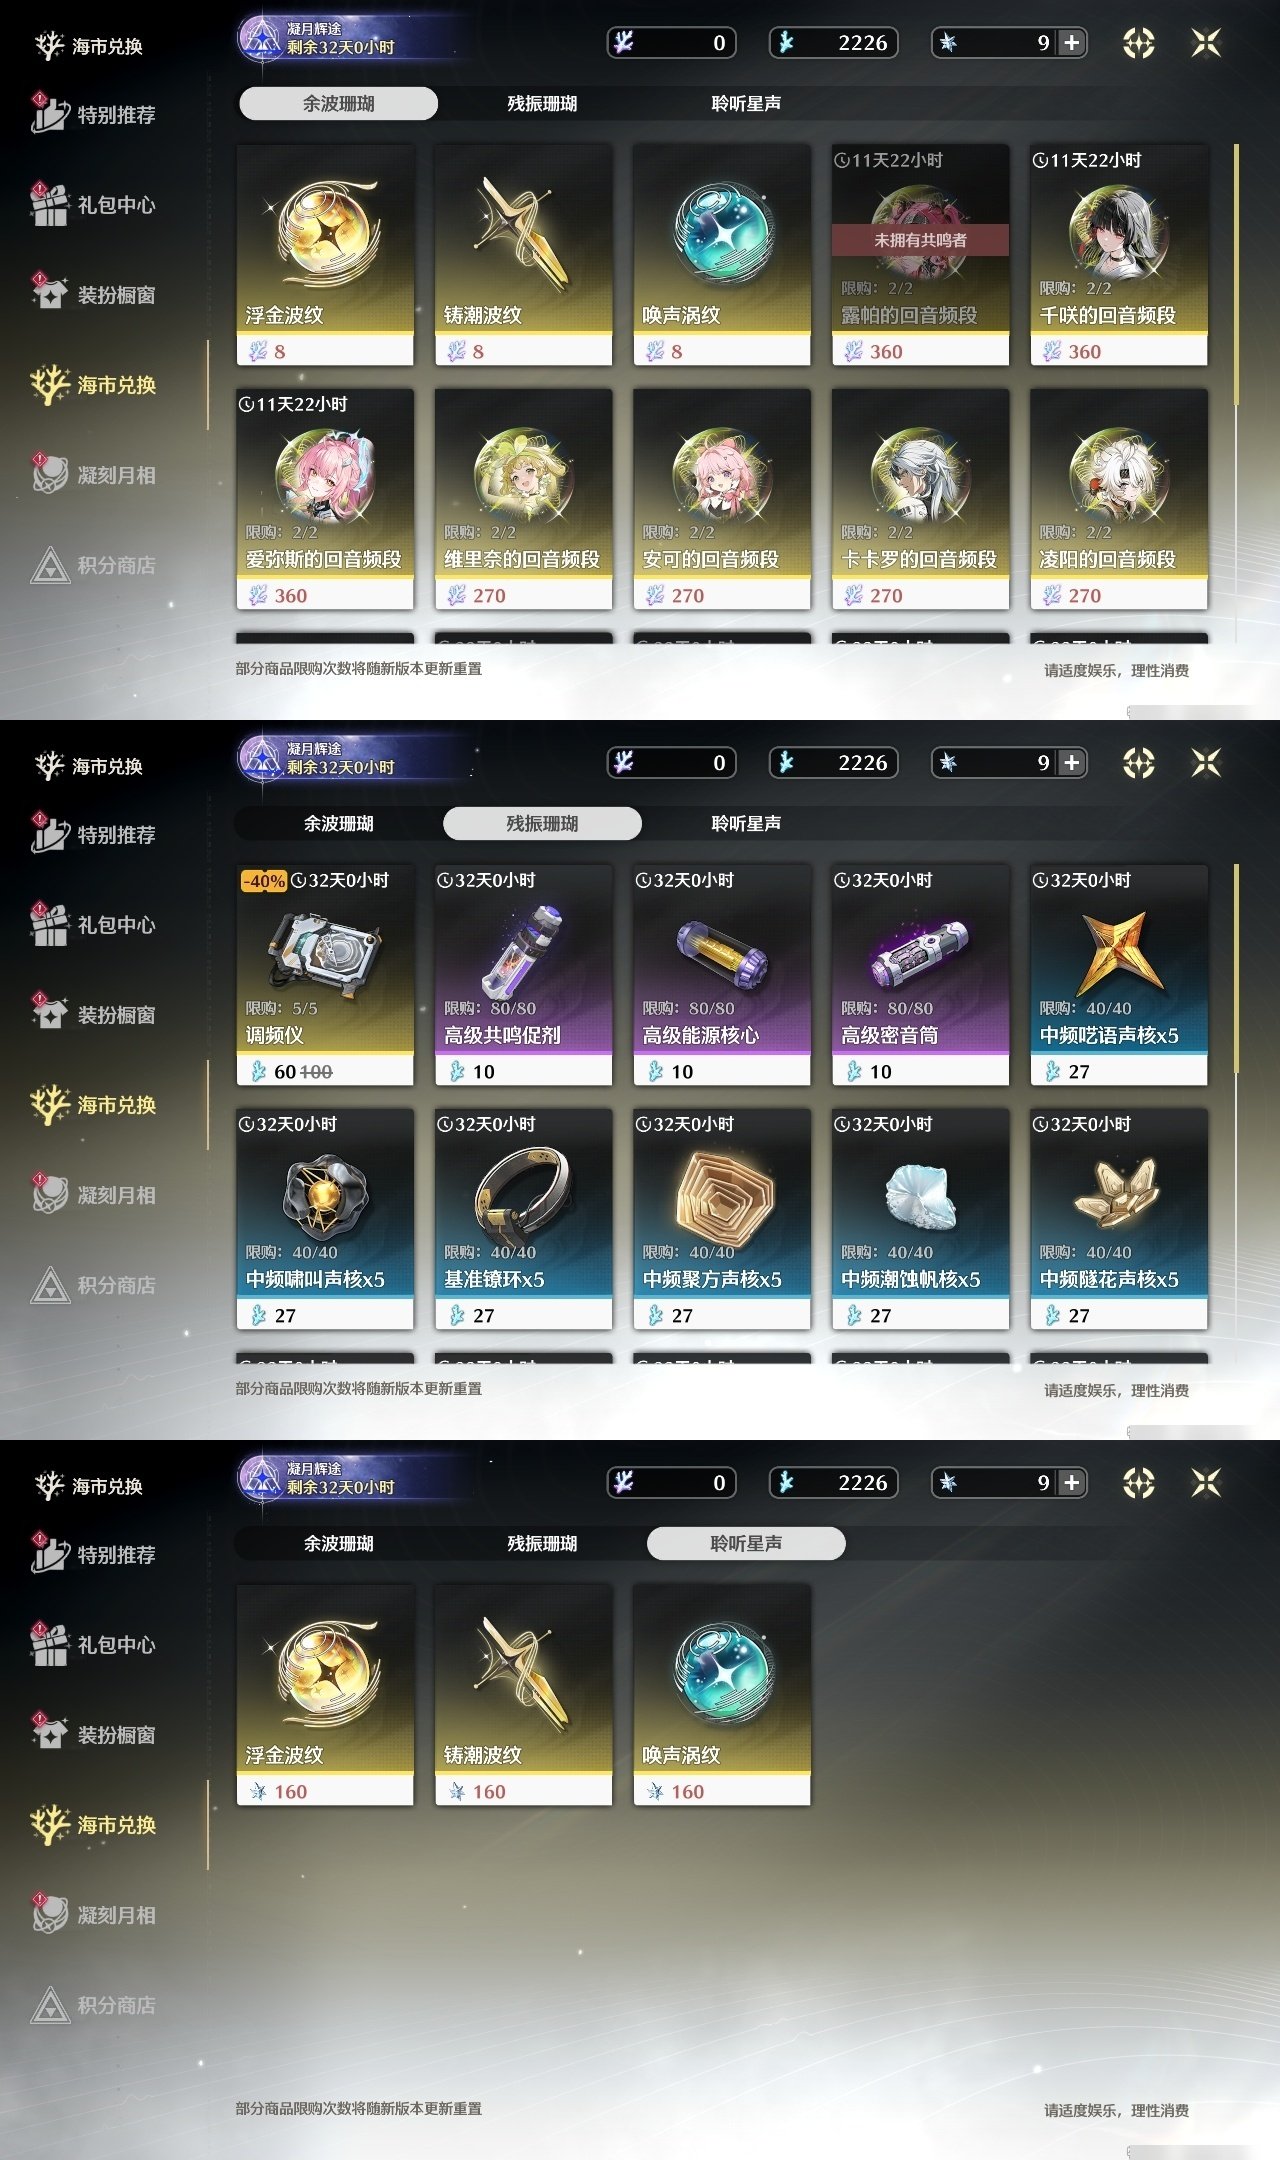Viewport: 1280px width, 2160px height.
Task: Choose 中频潮蚀帆核x5 shell item
Action: coord(920,1219)
